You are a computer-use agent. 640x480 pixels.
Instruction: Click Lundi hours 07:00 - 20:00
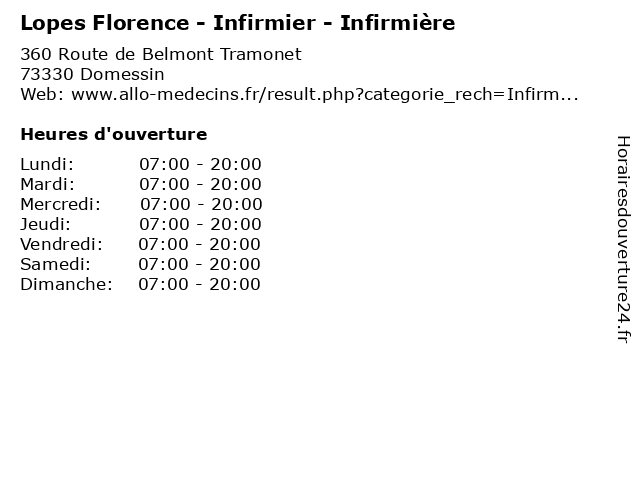coord(200,164)
